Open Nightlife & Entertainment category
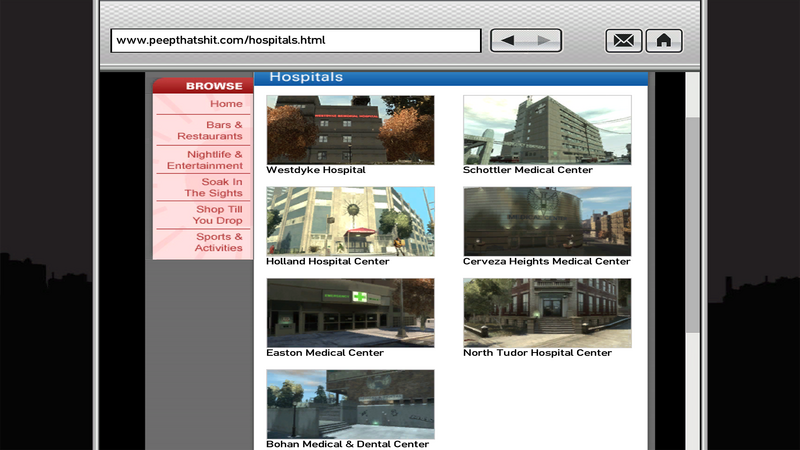 (205, 160)
